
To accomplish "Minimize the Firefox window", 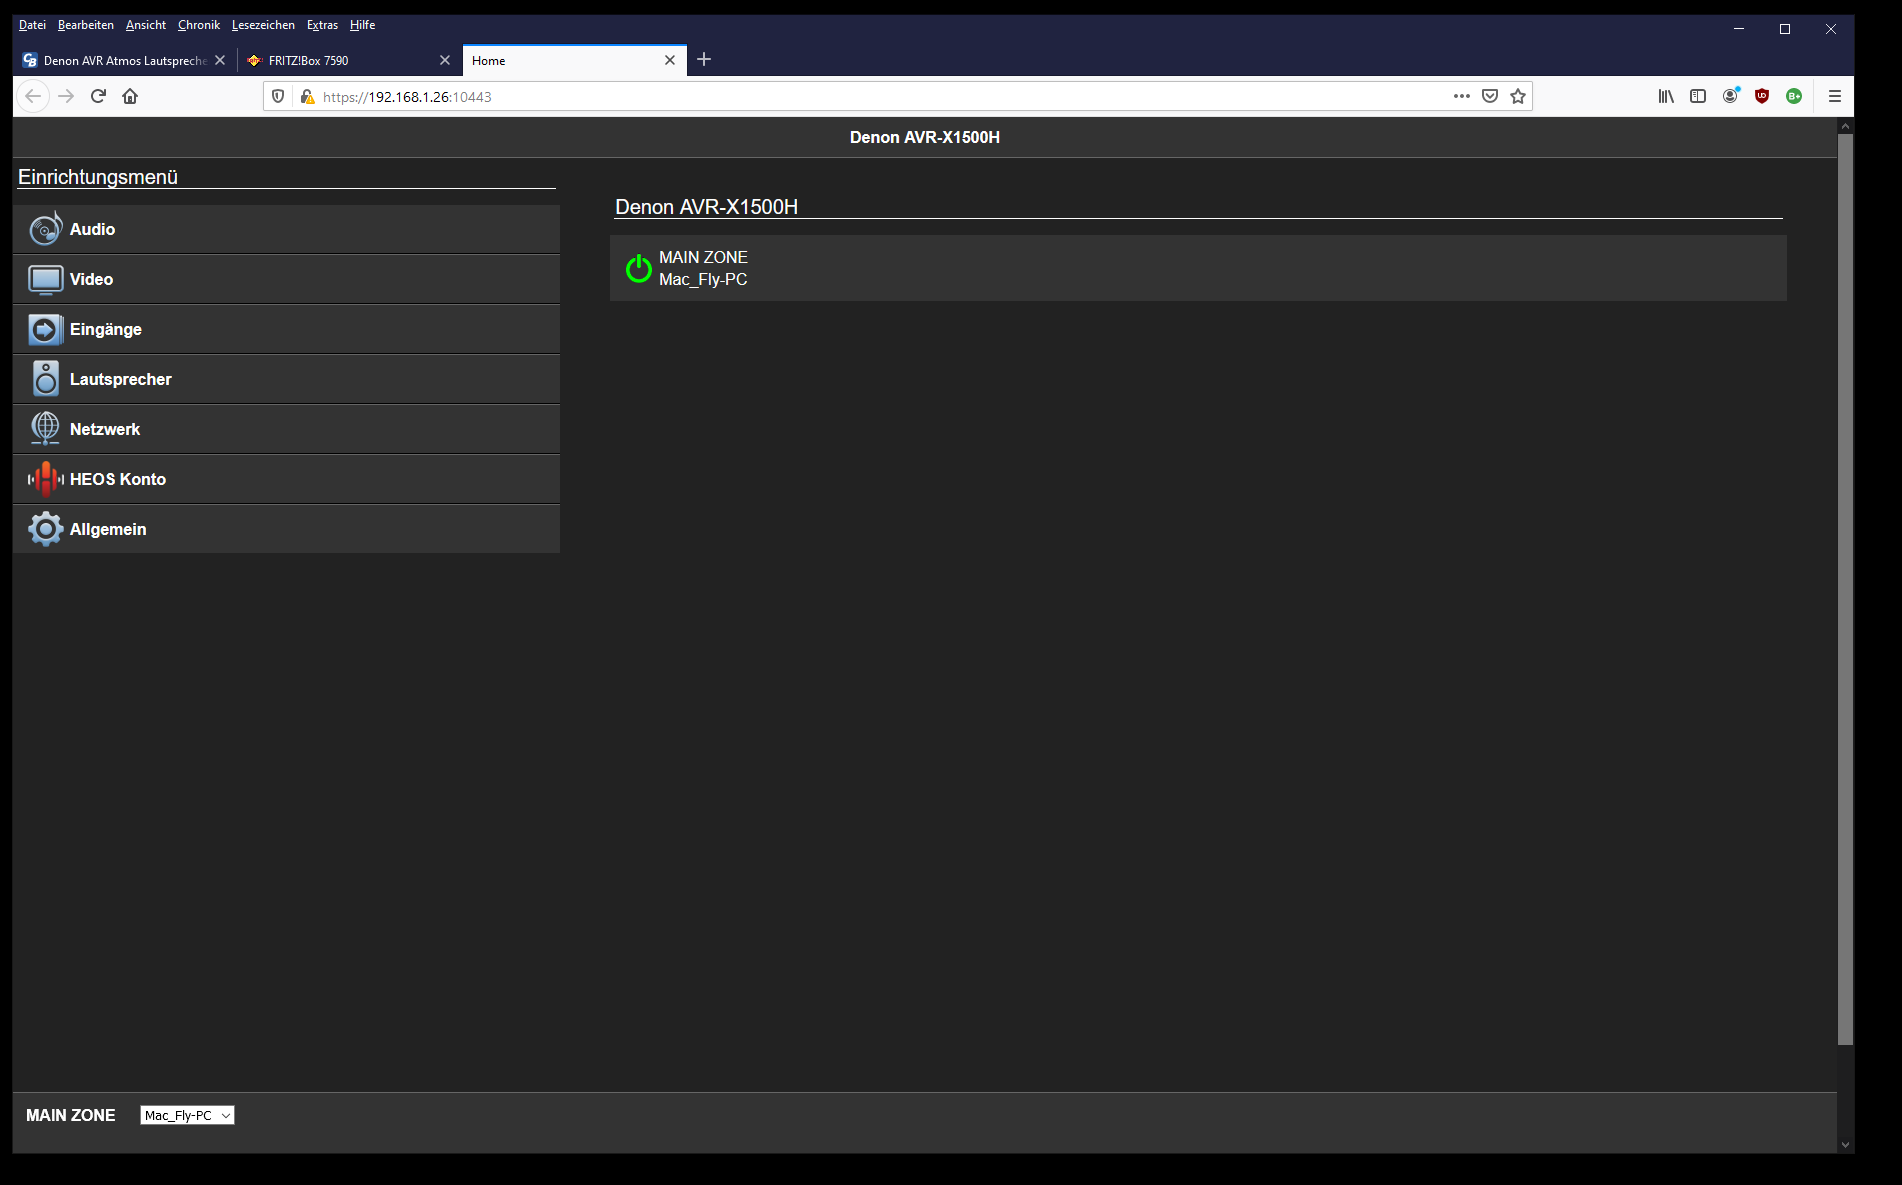I will pos(1739,29).
